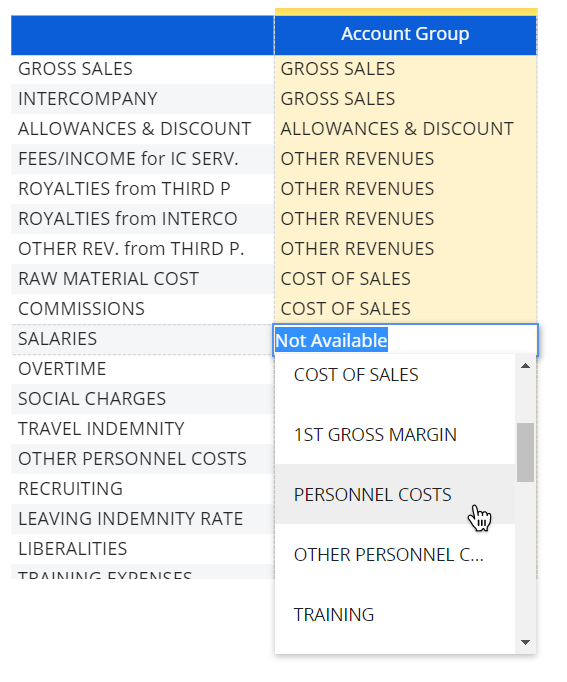Select the SALARIES row label
The width and height of the screenshot is (567, 682).
[x=57, y=339]
